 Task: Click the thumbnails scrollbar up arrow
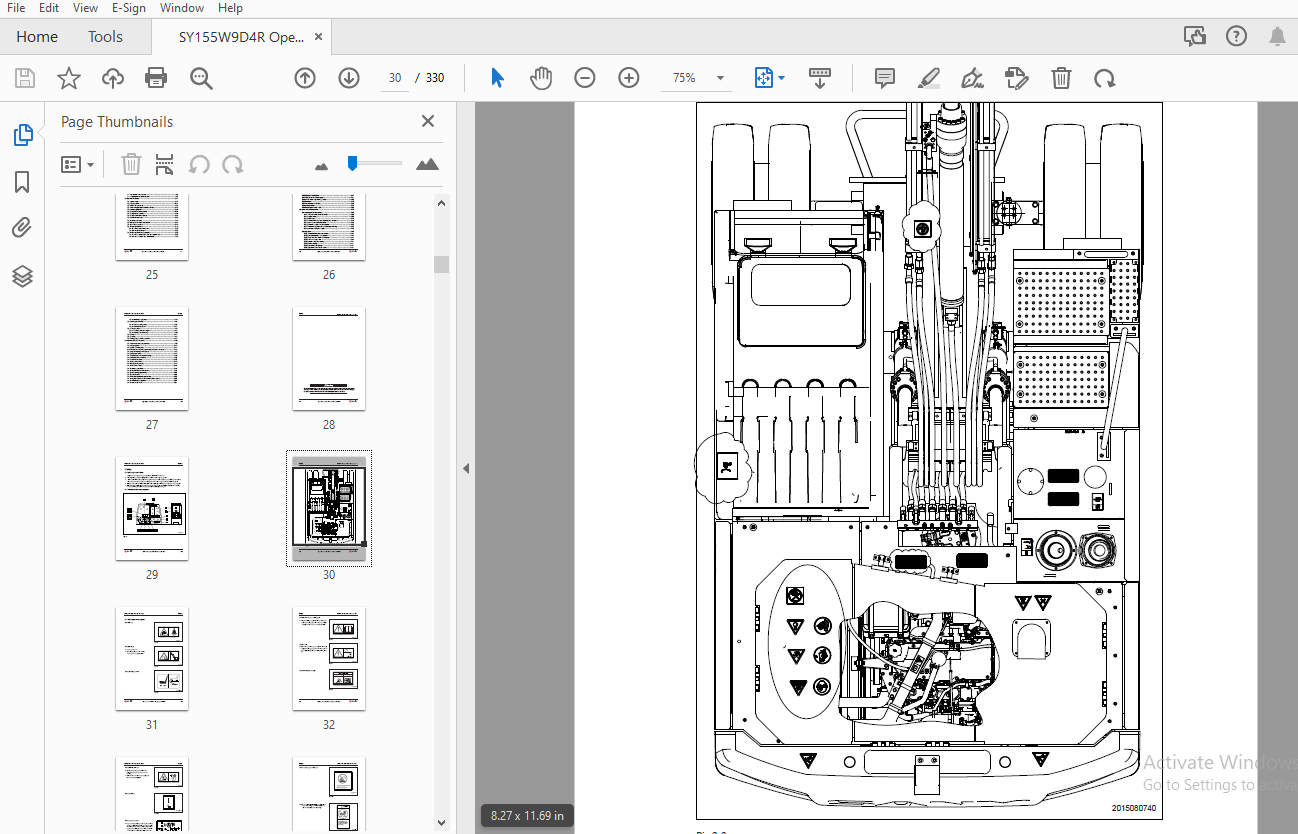441,203
